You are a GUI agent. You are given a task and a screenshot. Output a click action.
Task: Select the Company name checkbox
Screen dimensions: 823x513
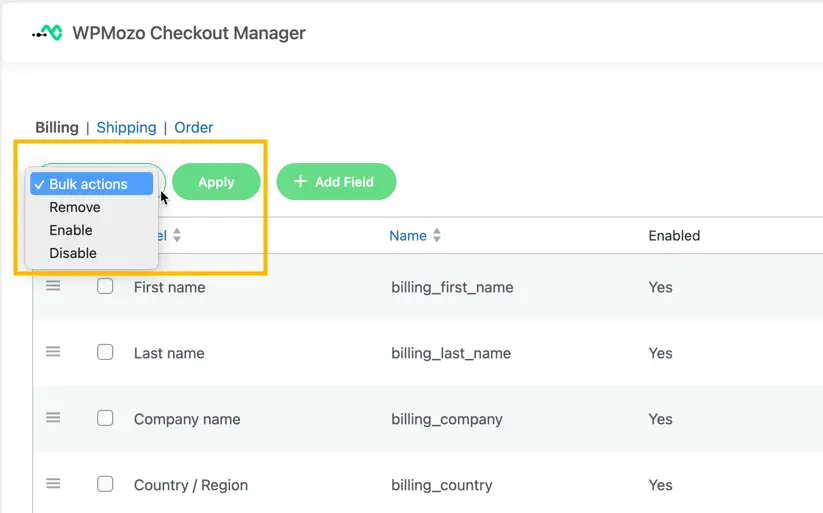105,418
